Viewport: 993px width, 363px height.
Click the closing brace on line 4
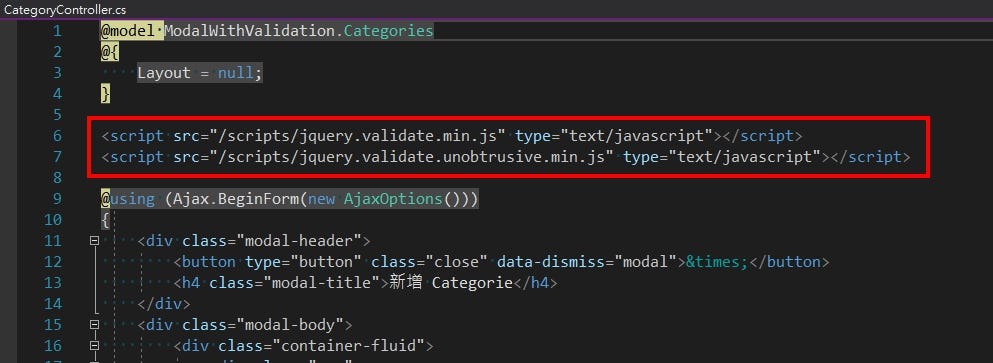tap(105, 94)
